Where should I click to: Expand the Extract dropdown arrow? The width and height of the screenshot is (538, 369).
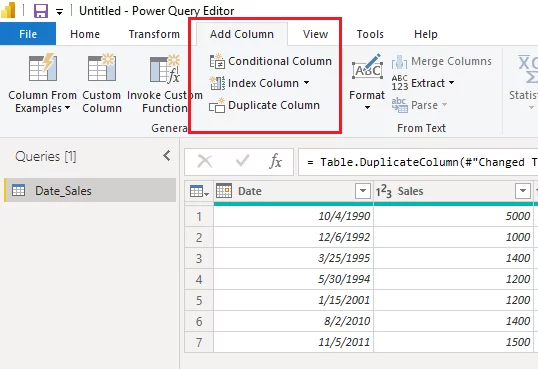click(451, 83)
